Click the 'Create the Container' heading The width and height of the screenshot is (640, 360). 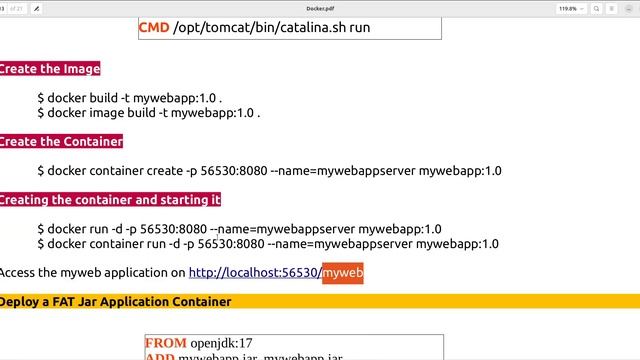click(x=61, y=141)
